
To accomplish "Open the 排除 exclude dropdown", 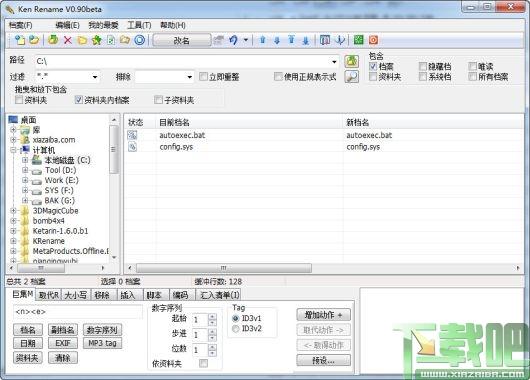I will 190,77.
